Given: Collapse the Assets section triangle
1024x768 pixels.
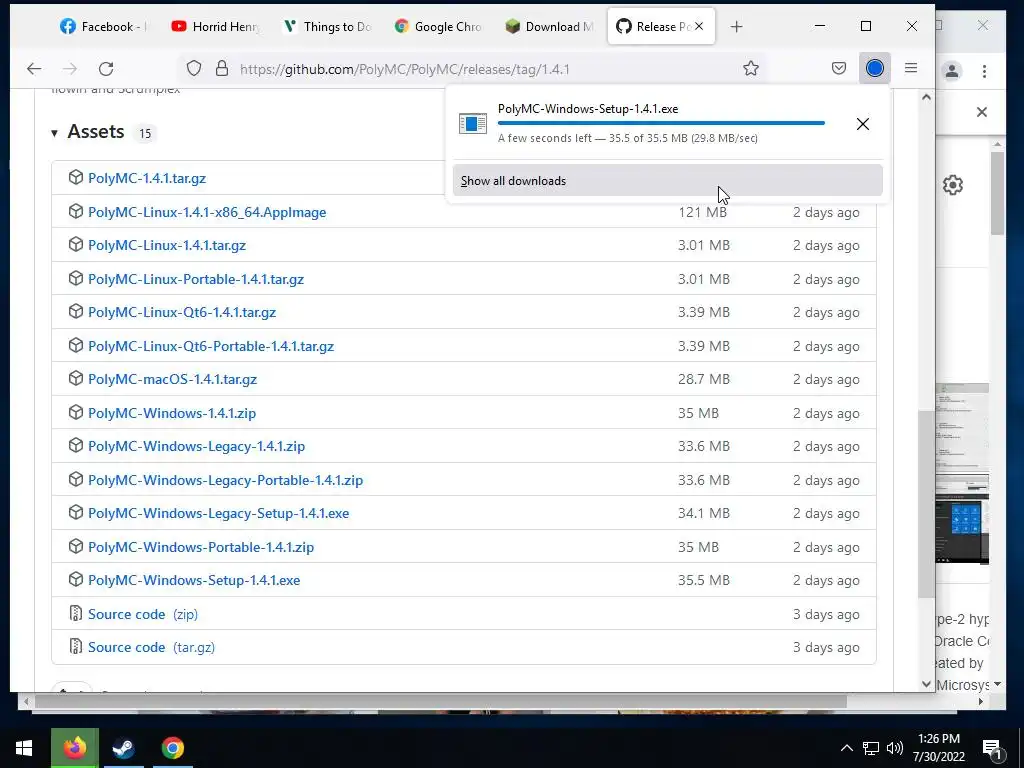Looking at the screenshot, I should 54,133.
